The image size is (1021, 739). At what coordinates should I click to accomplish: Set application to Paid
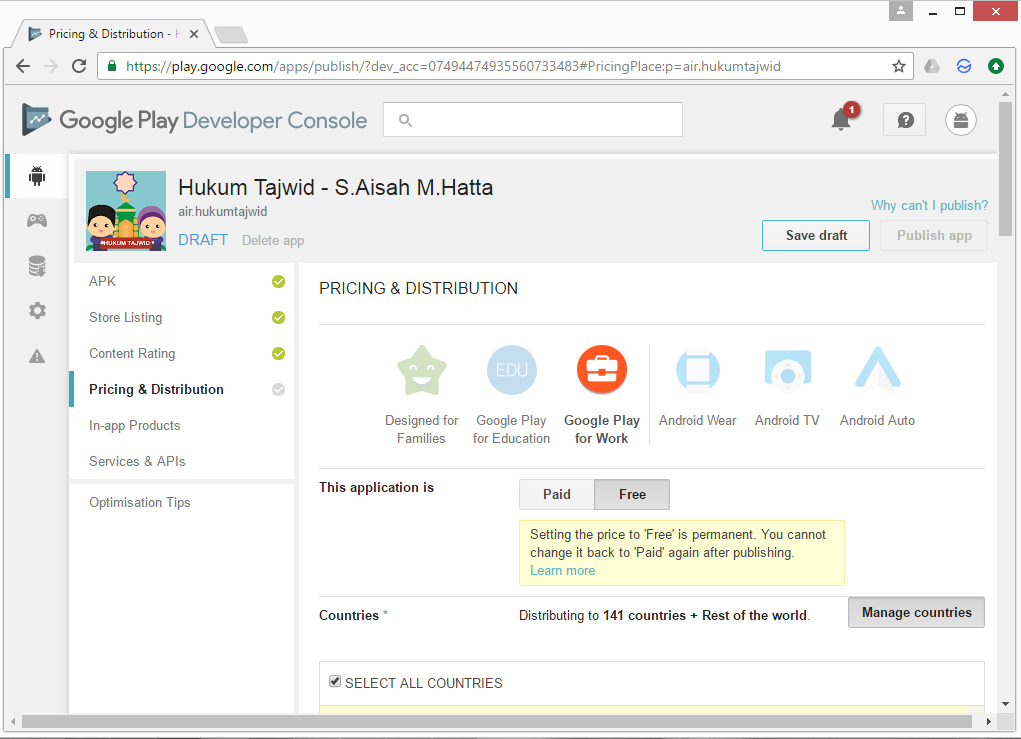tap(557, 494)
